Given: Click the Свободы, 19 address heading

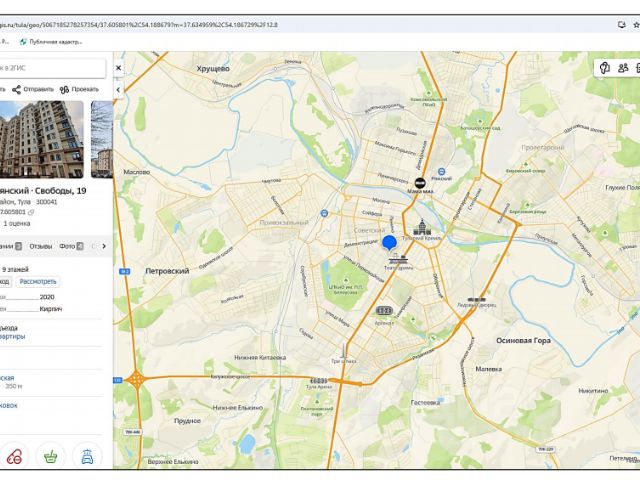Looking at the screenshot, I should tap(60, 191).
